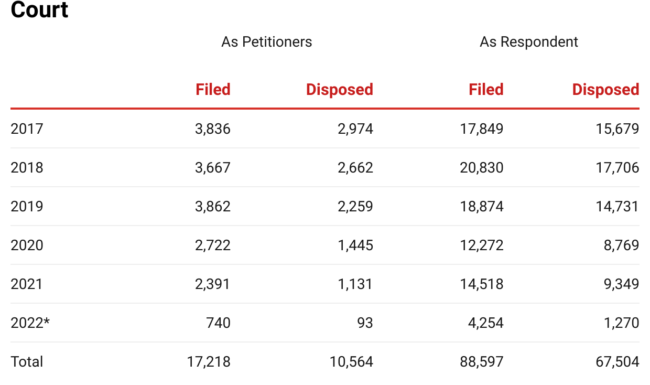
Task: Click the 2020 row label
Action: click(x=27, y=245)
